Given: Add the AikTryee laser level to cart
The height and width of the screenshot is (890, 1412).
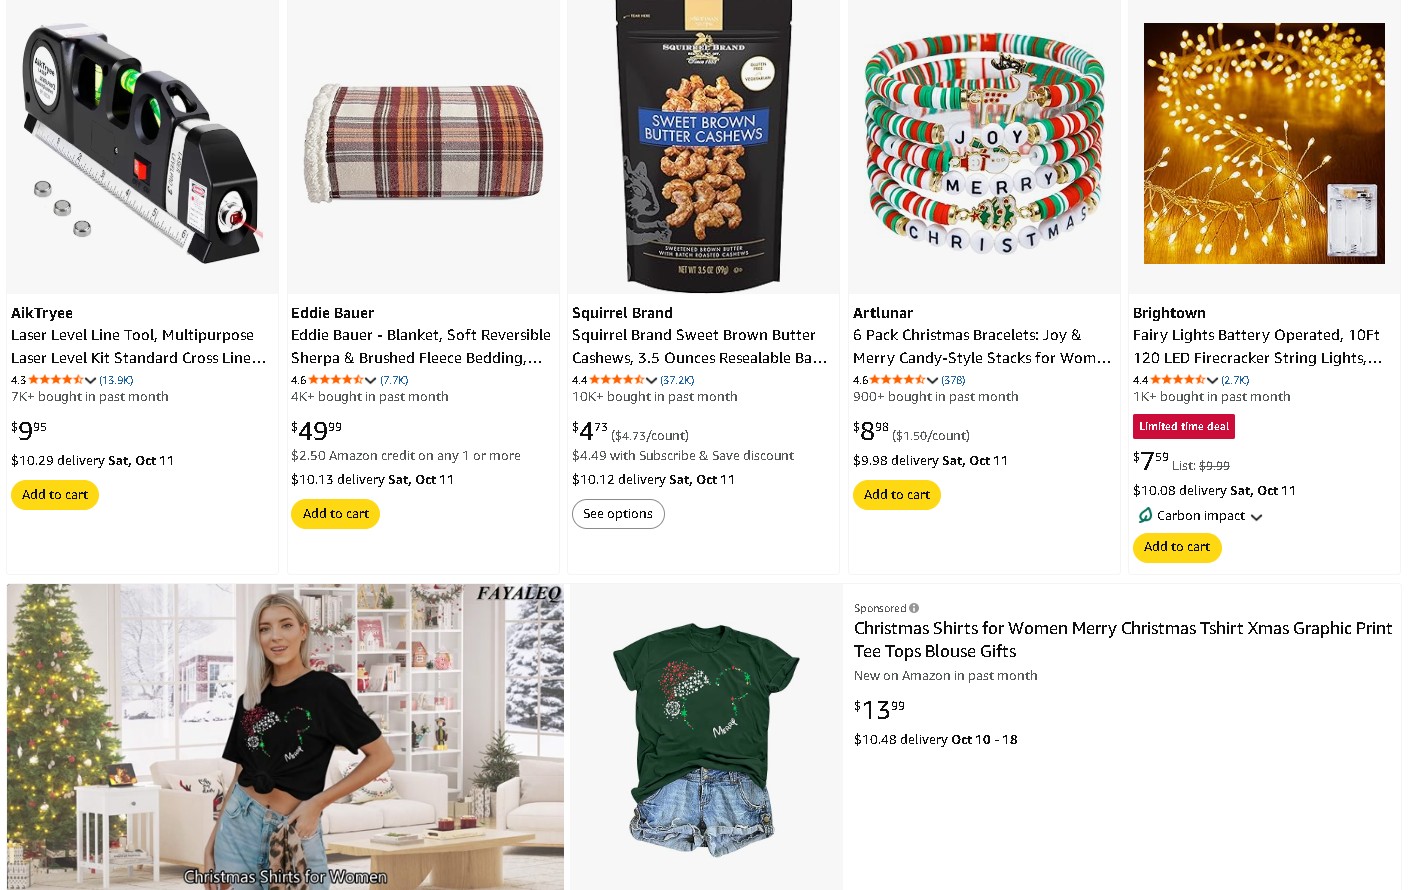Looking at the screenshot, I should coord(55,495).
